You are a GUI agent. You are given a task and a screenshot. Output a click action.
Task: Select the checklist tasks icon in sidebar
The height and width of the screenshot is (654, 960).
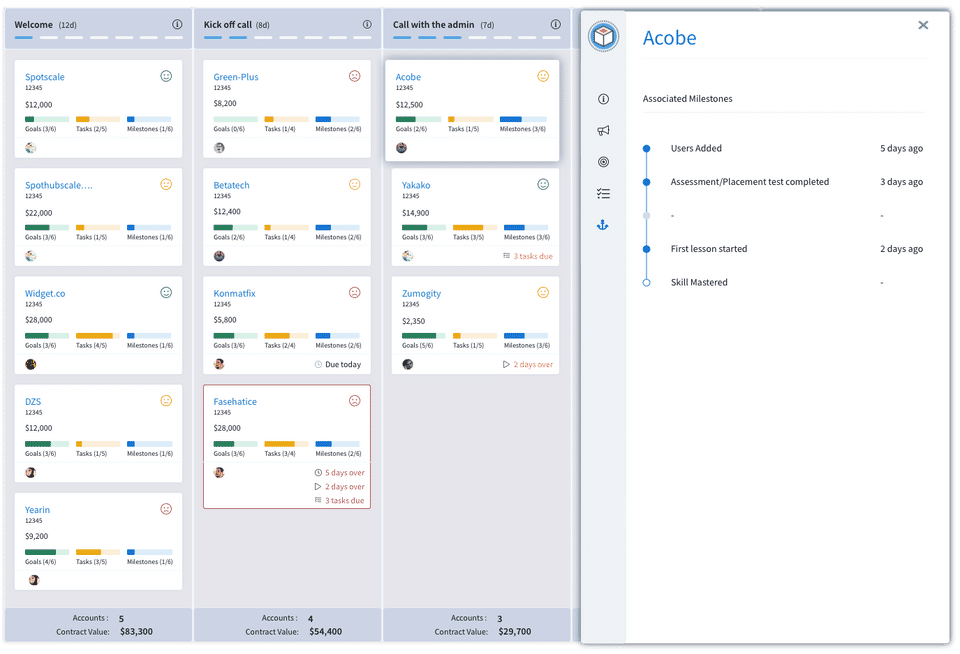(x=603, y=194)
